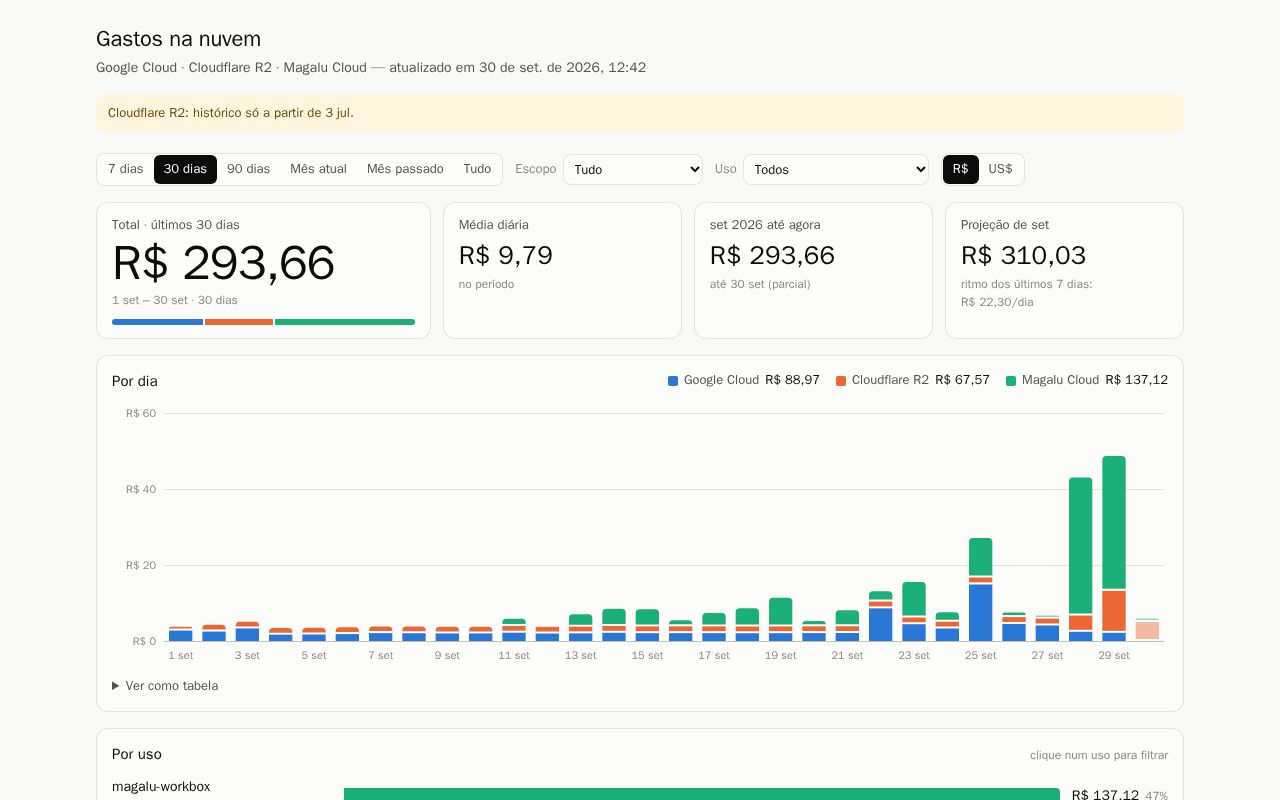Click the Projeção de set value R$ 310,03
This screenshot has height=800, width=1280.
click(1023, 256)
